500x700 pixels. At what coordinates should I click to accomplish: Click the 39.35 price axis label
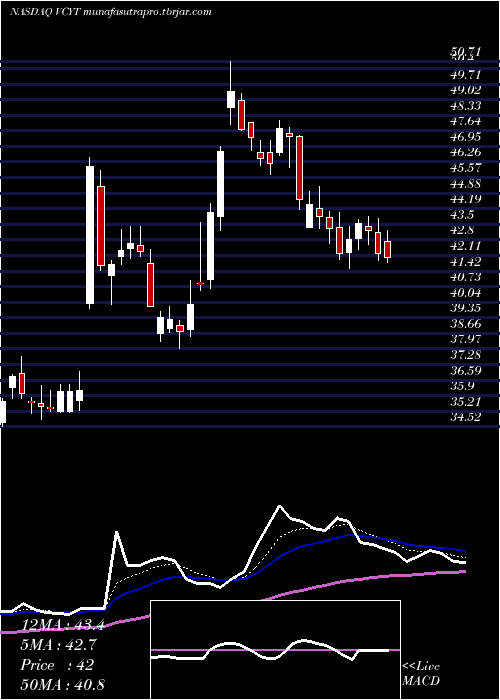pos(465,308)
